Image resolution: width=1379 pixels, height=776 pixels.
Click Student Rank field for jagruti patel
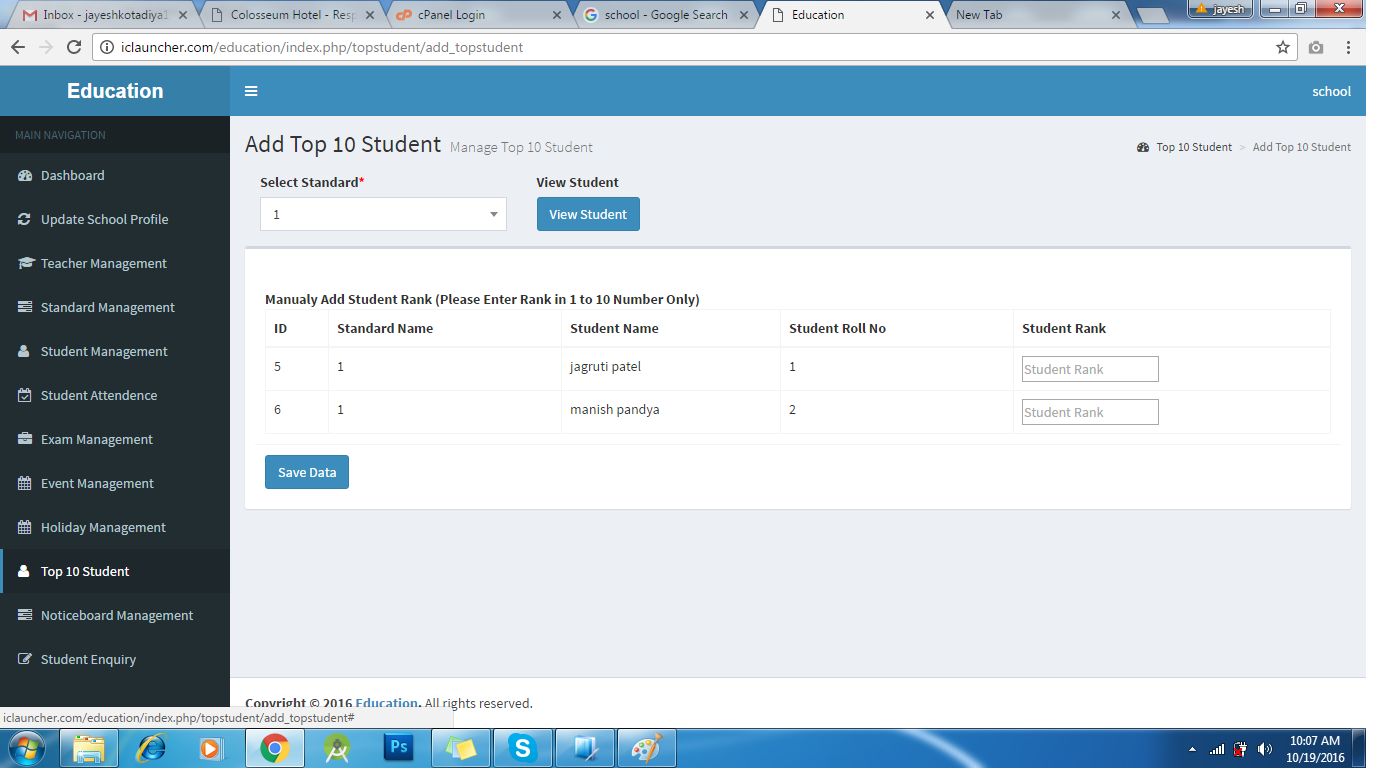point(1090,369)
